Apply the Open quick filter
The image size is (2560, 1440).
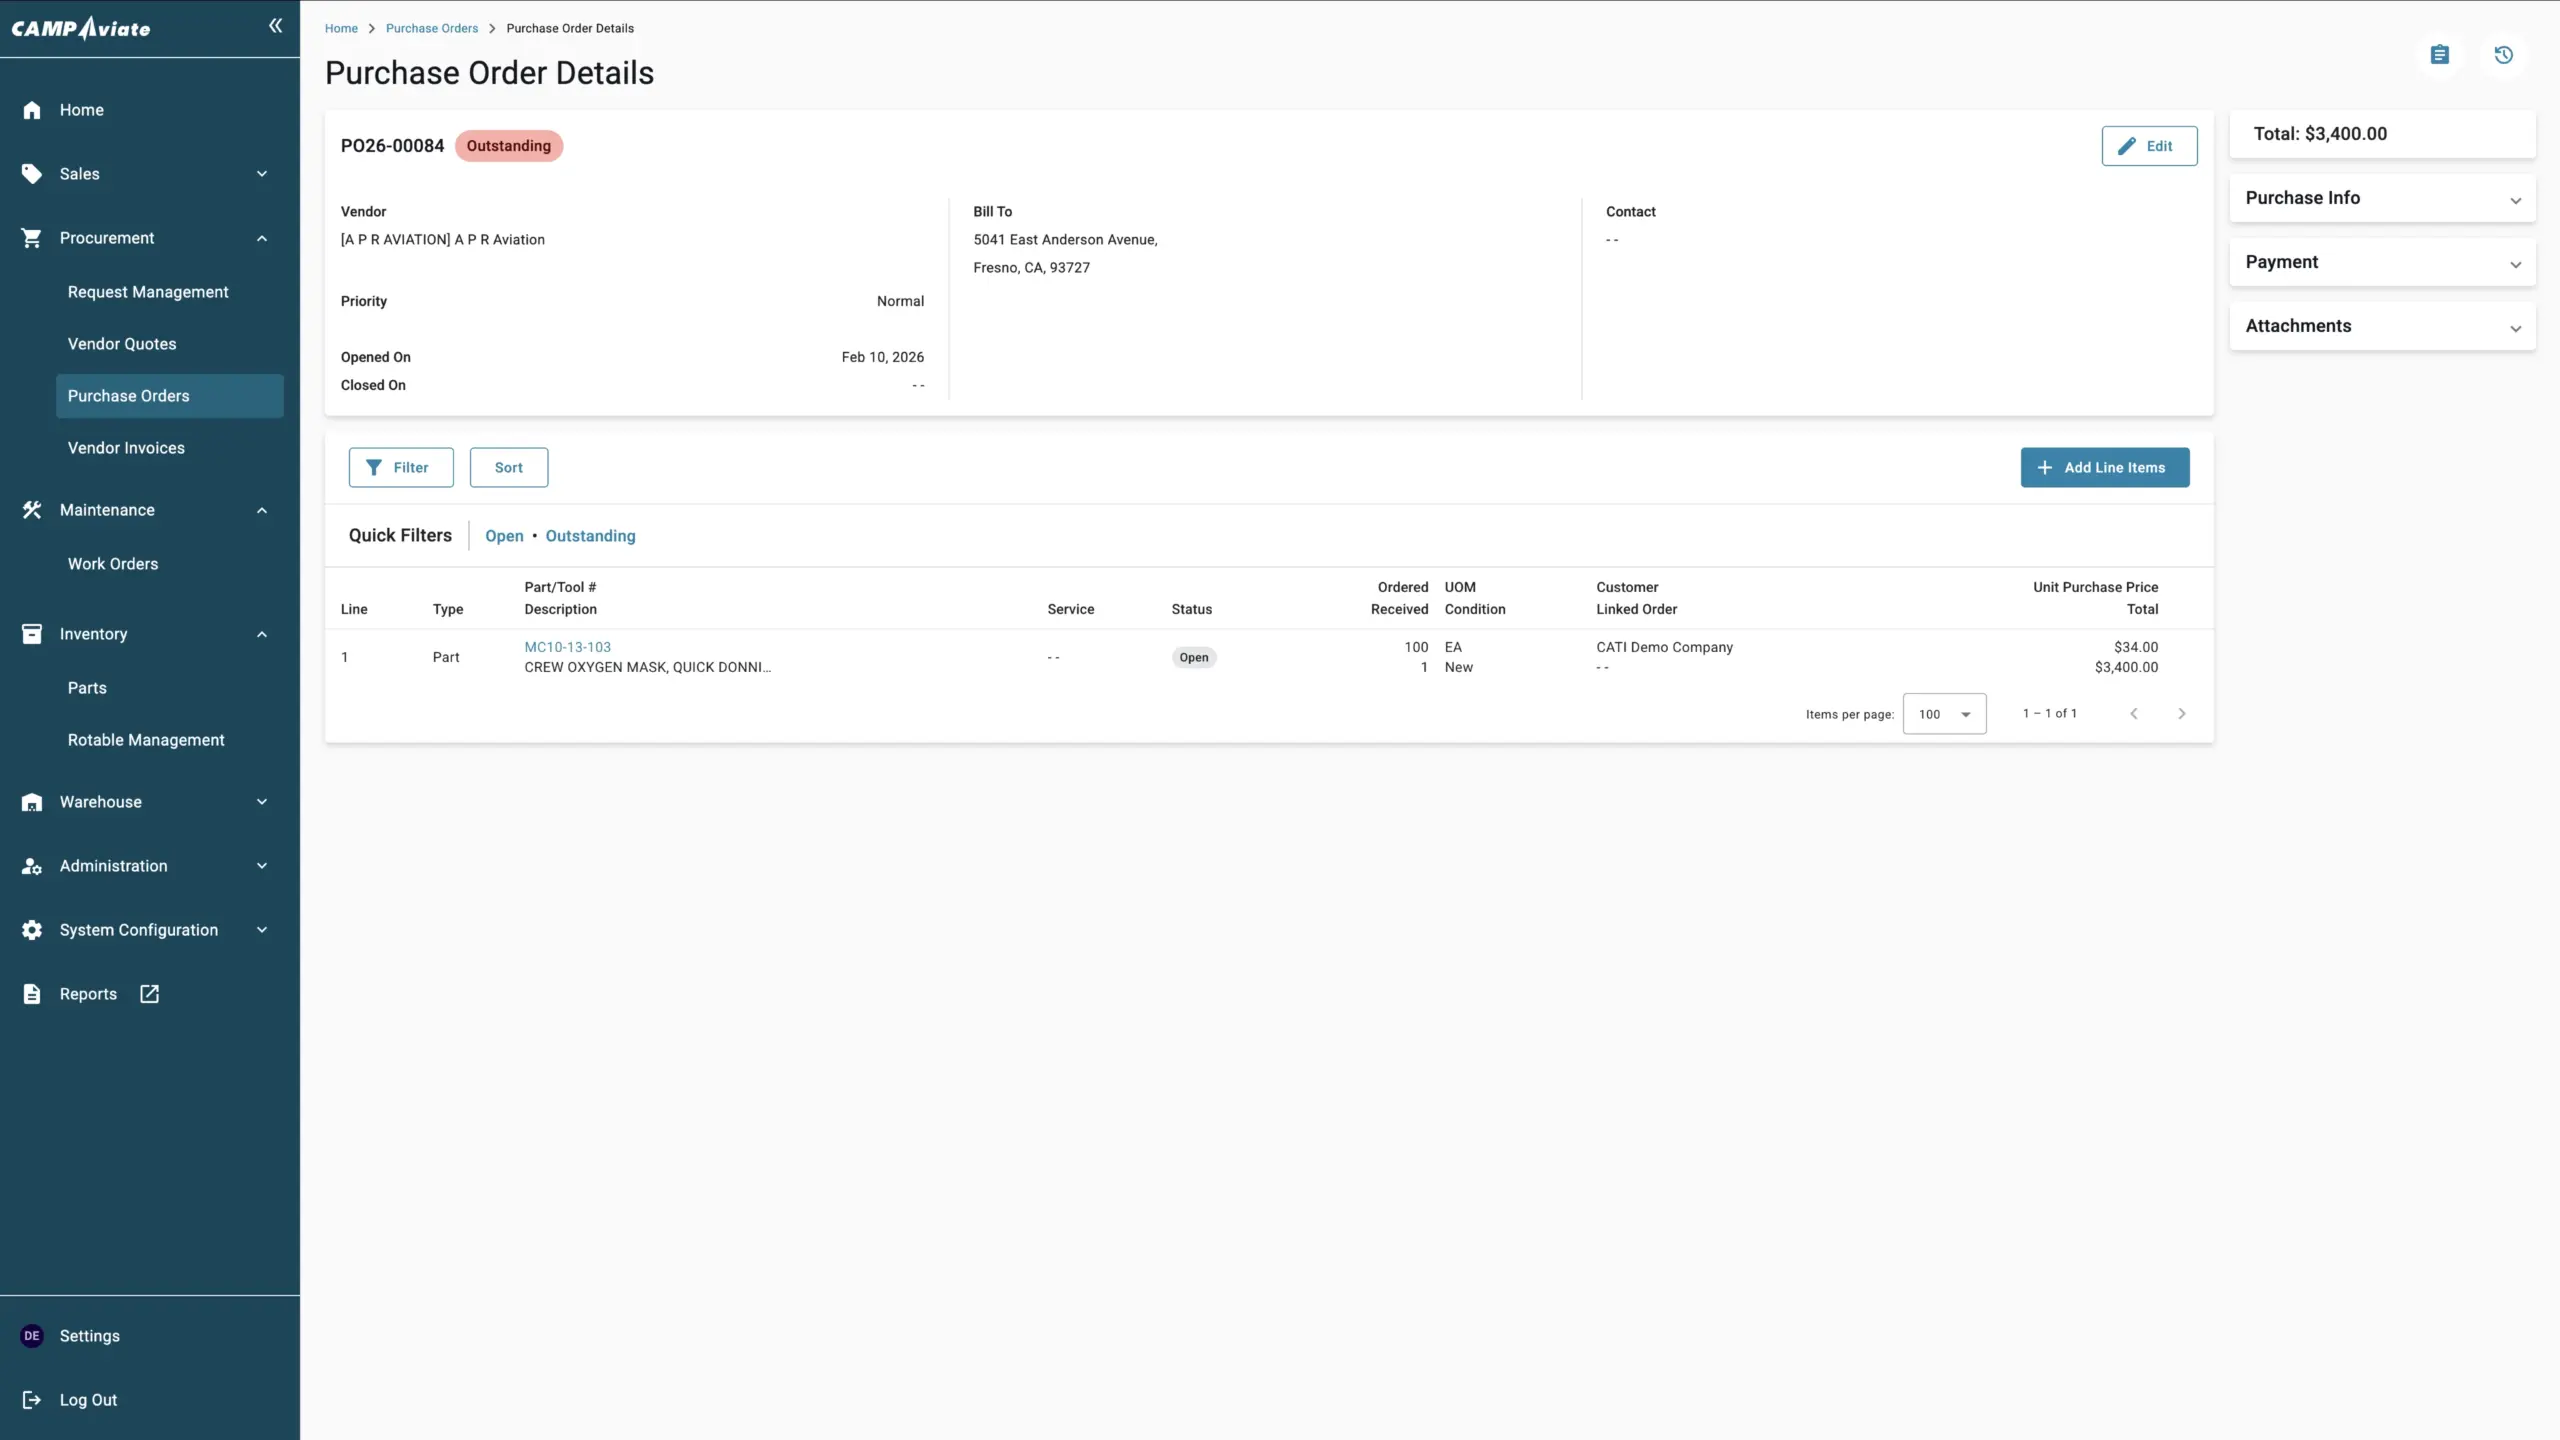click(504, 536)
